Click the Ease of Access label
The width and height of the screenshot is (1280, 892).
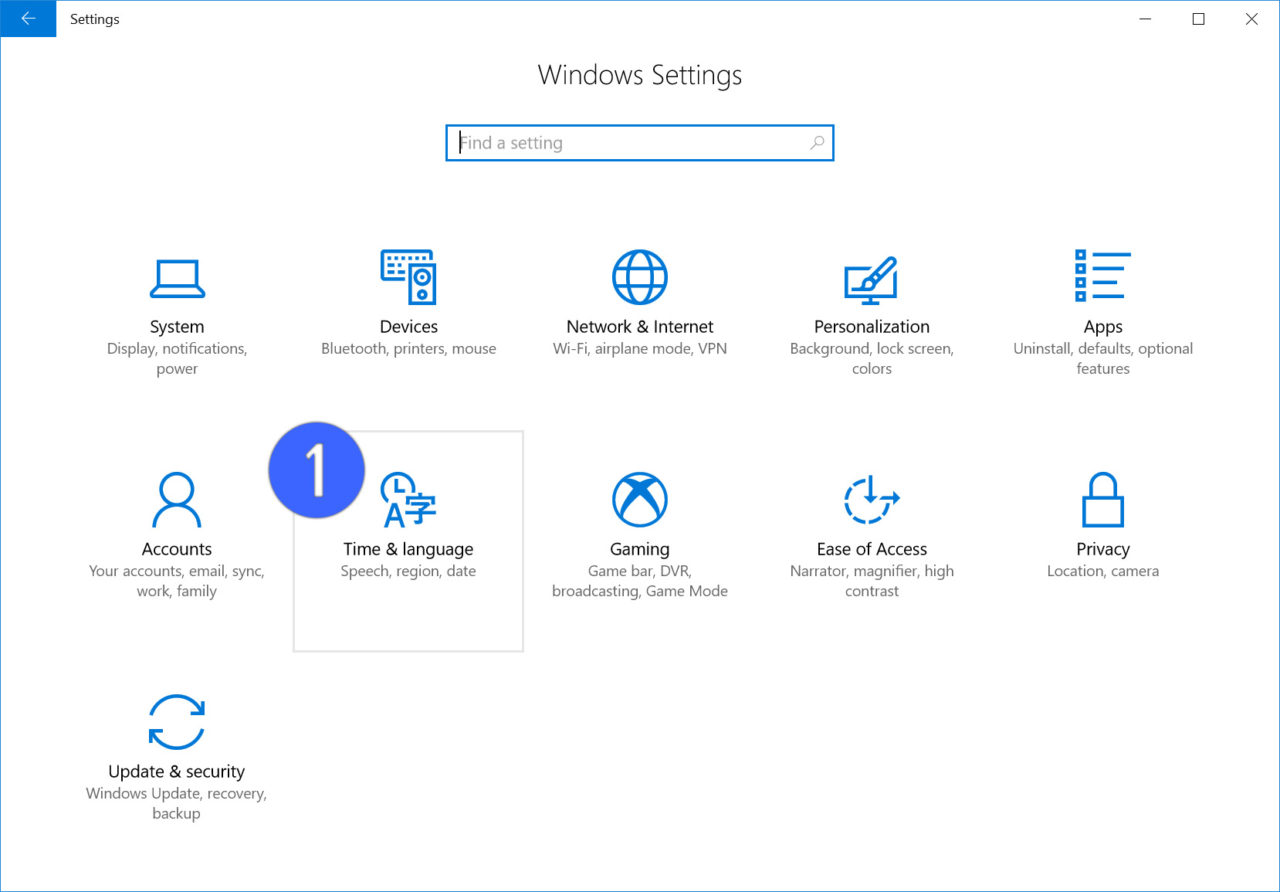pos(872,549)
